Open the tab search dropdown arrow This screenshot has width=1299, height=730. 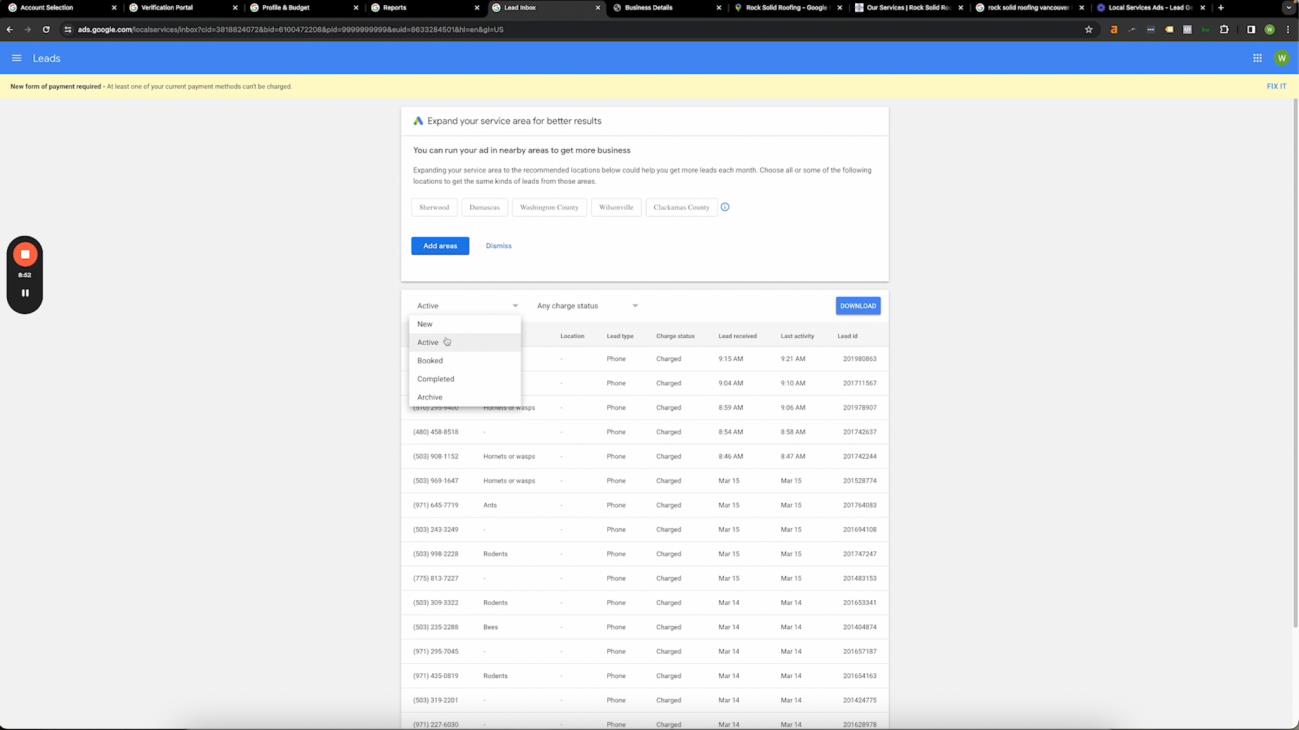pyautogui.click(x=1288, y=7)
